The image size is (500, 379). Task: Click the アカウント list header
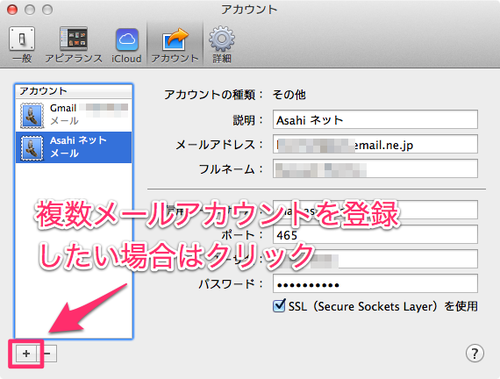pyautogui.click(x=74, y=91)
